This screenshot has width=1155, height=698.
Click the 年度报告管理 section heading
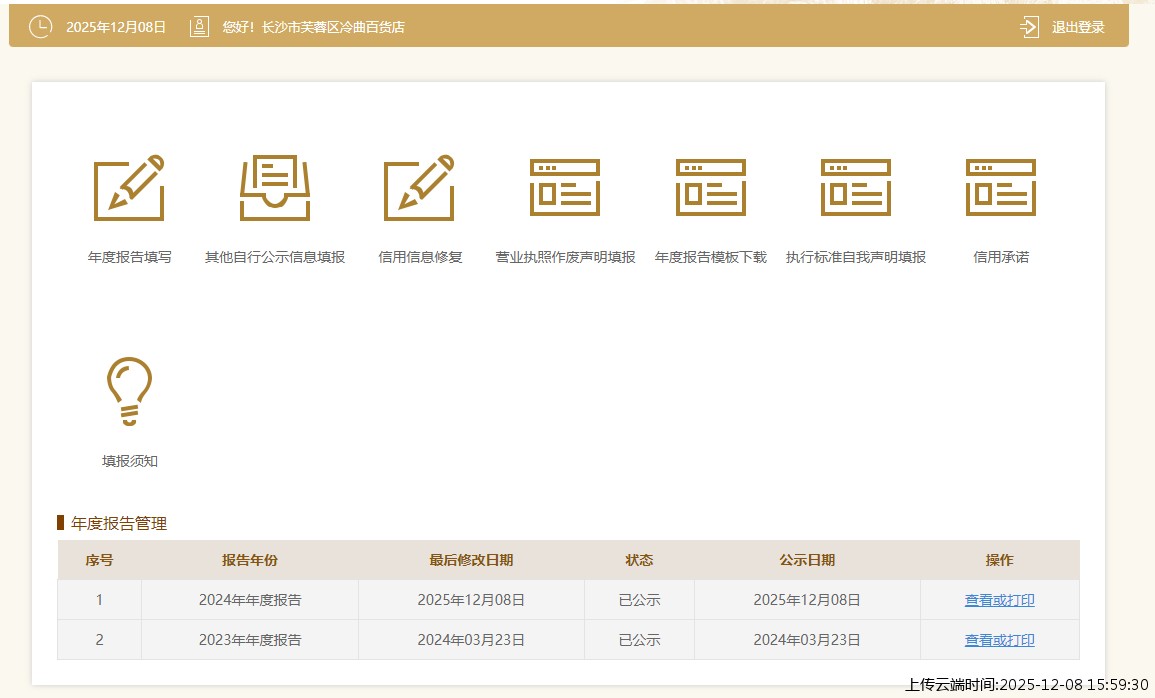pyautogui.click(x=119, y=523)
